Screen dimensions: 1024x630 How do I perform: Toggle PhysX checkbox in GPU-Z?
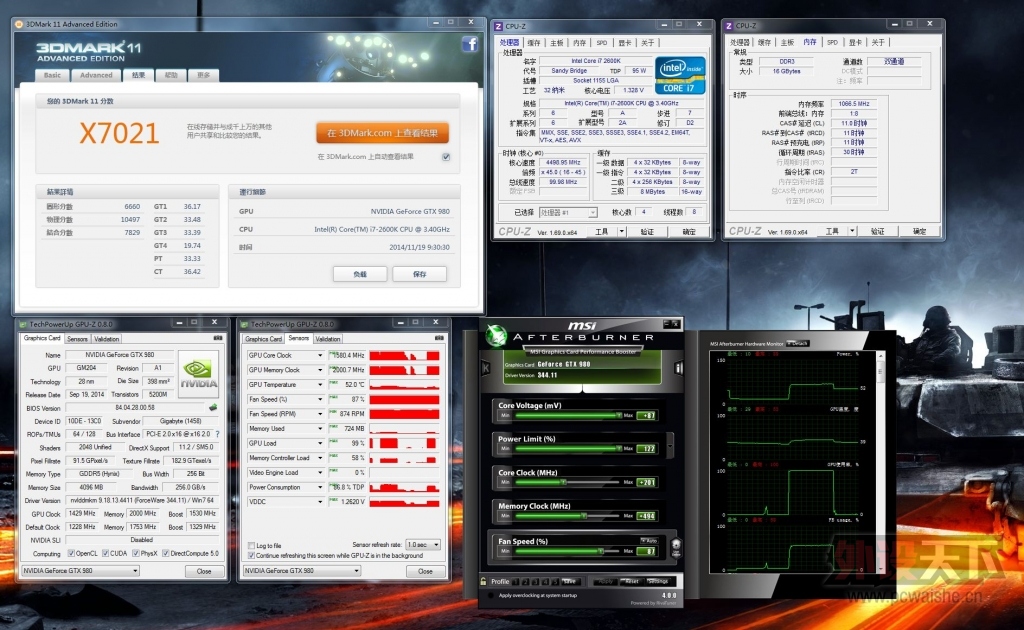coord(135,554)
